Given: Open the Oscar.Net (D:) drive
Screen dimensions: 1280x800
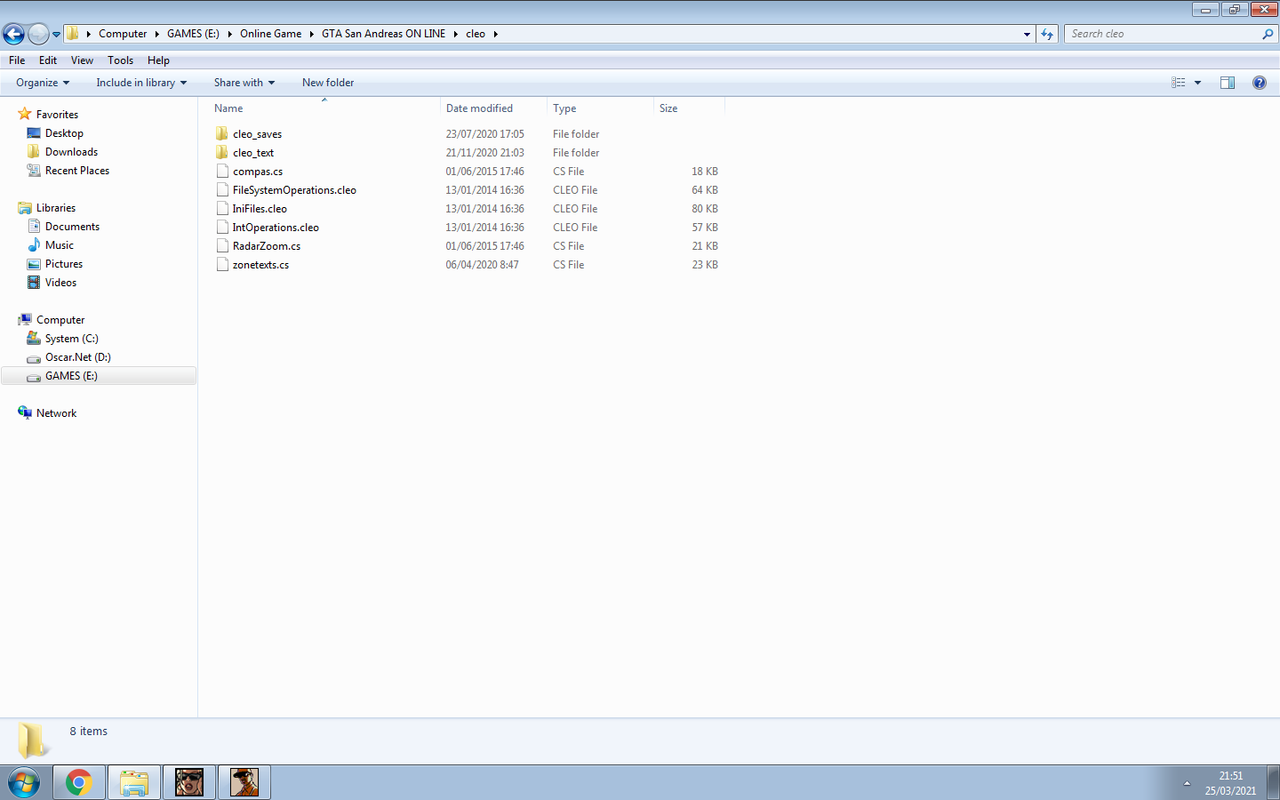Looking at the screenshot, I should pos(77,357).
